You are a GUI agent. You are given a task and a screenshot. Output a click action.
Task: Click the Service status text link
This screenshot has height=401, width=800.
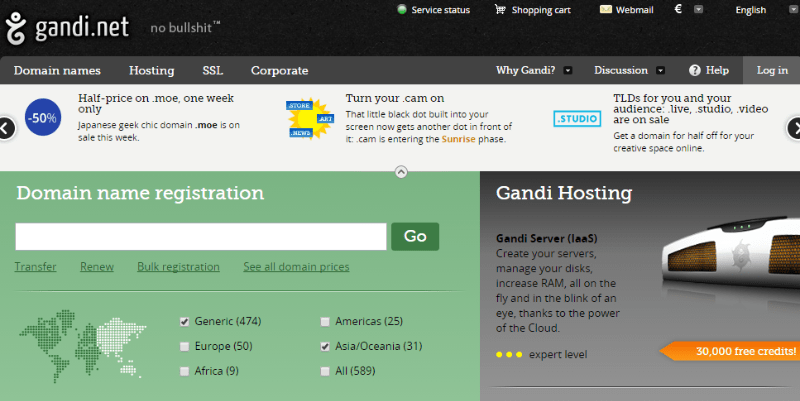441,10
